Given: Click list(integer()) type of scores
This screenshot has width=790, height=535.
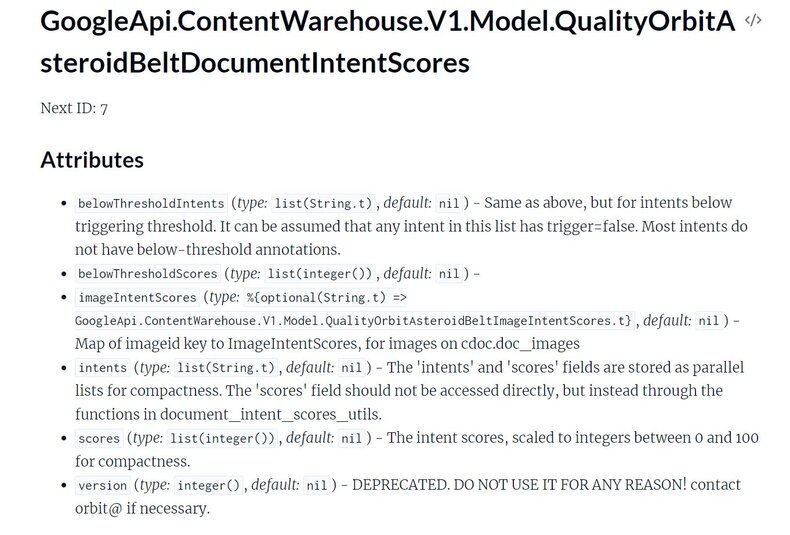Looking at the screenshot, I should click(x=223, y=438).
